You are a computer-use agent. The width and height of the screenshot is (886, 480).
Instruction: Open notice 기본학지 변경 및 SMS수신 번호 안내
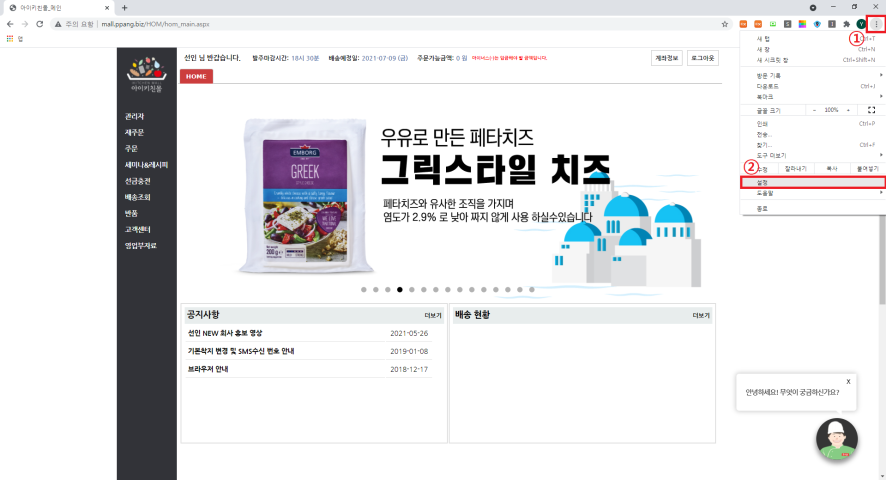(x=241, y=351)
